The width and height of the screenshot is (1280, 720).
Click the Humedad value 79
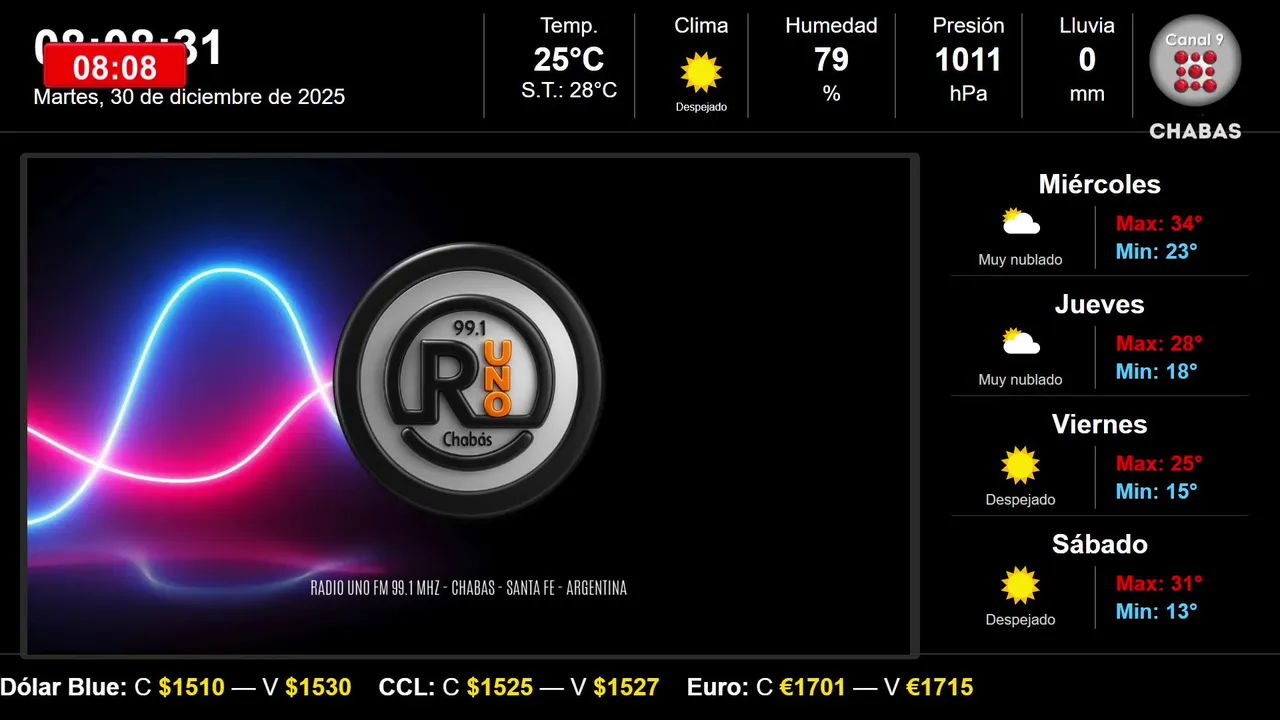[831, 60]
